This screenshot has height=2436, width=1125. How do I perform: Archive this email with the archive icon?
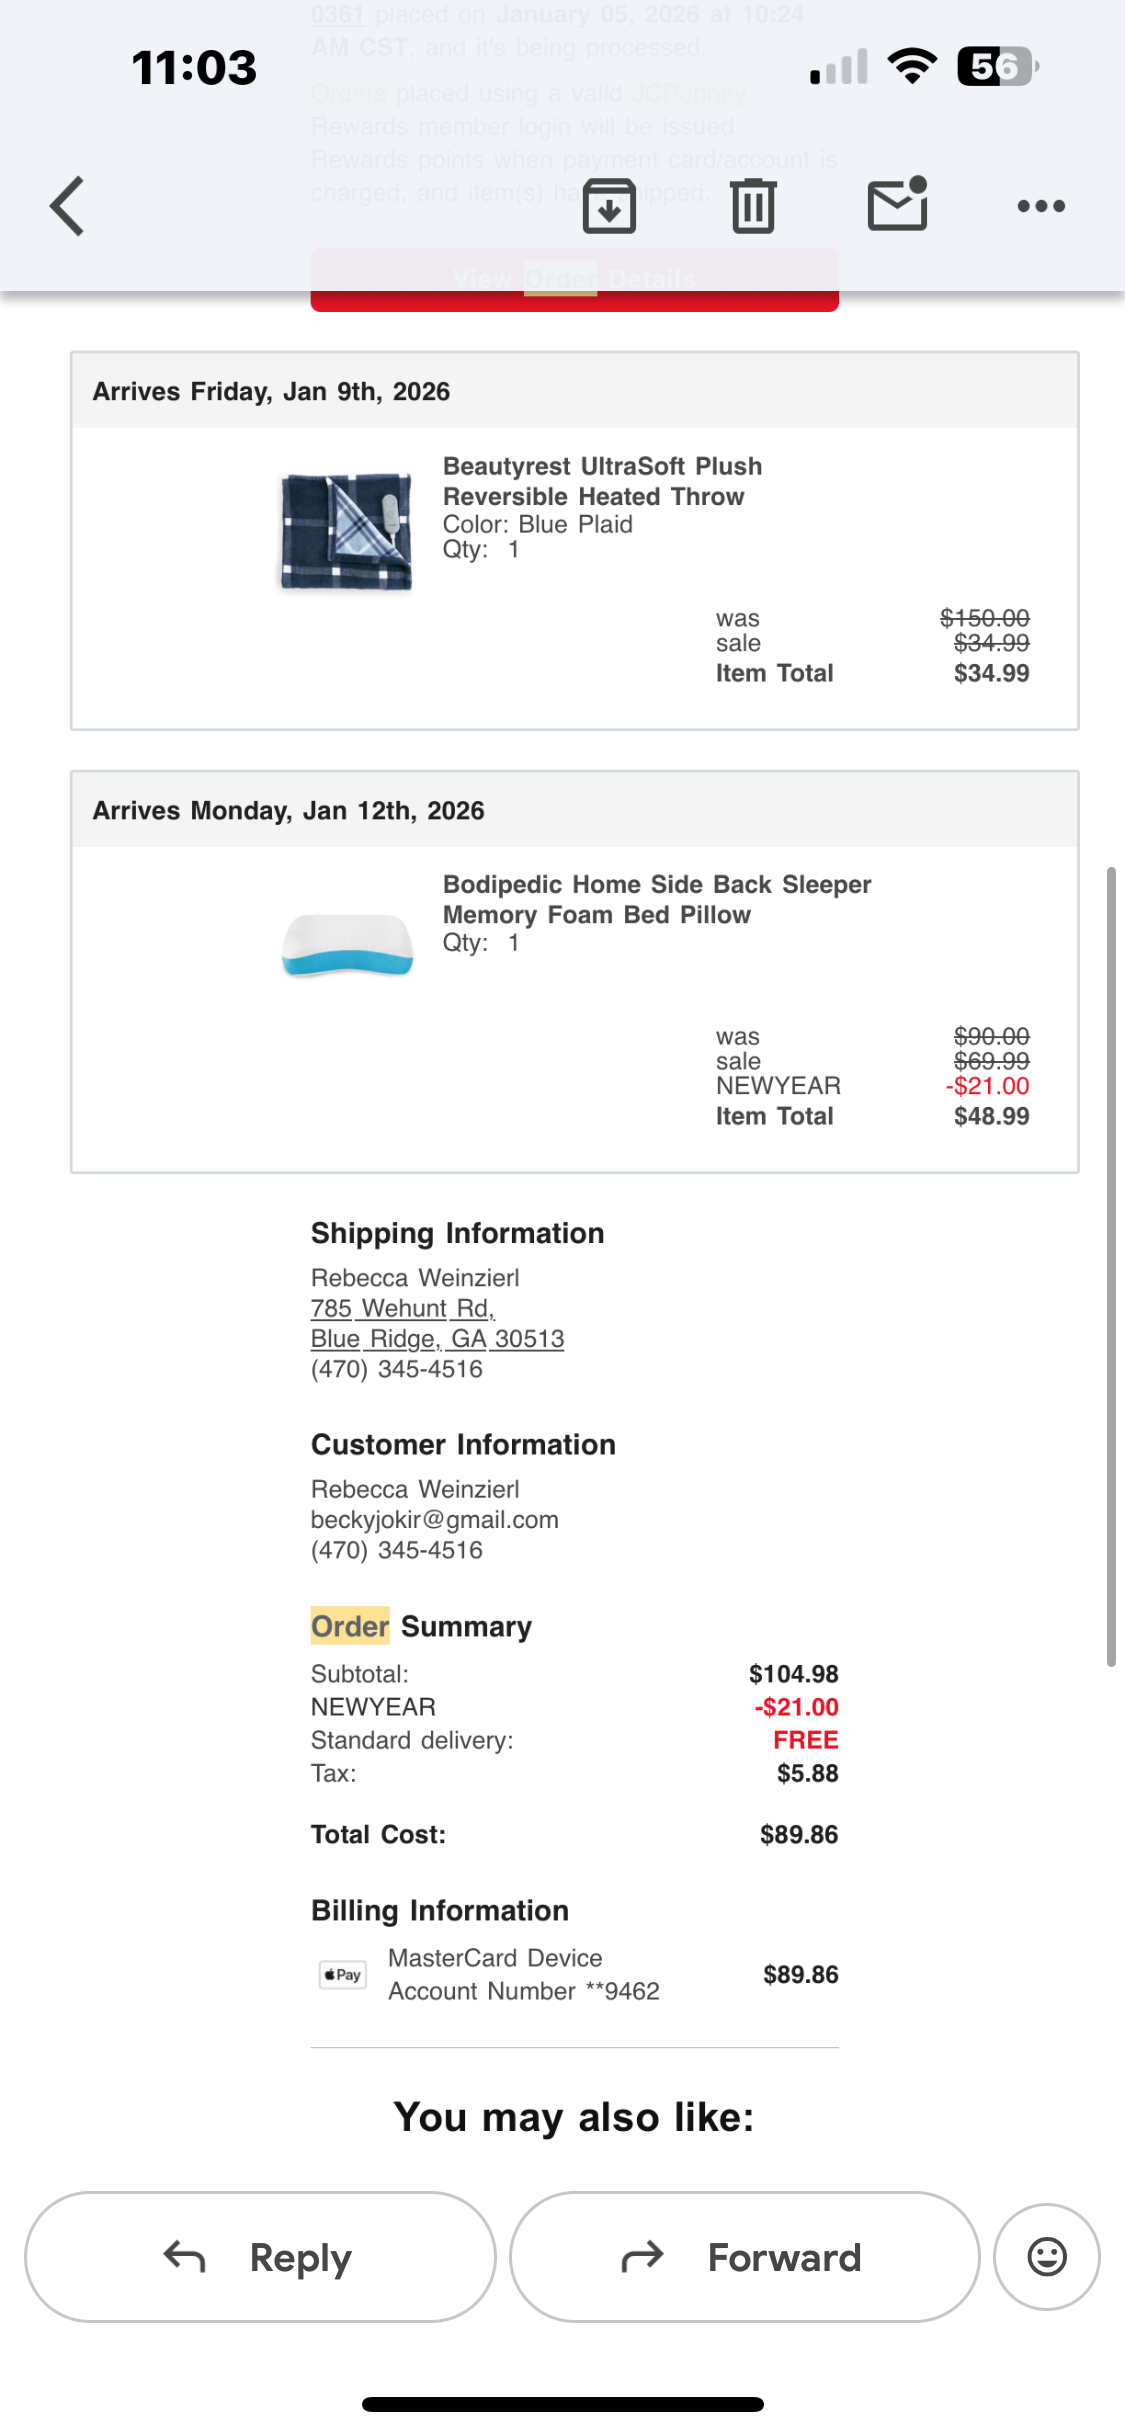click(x=609, y=206)
